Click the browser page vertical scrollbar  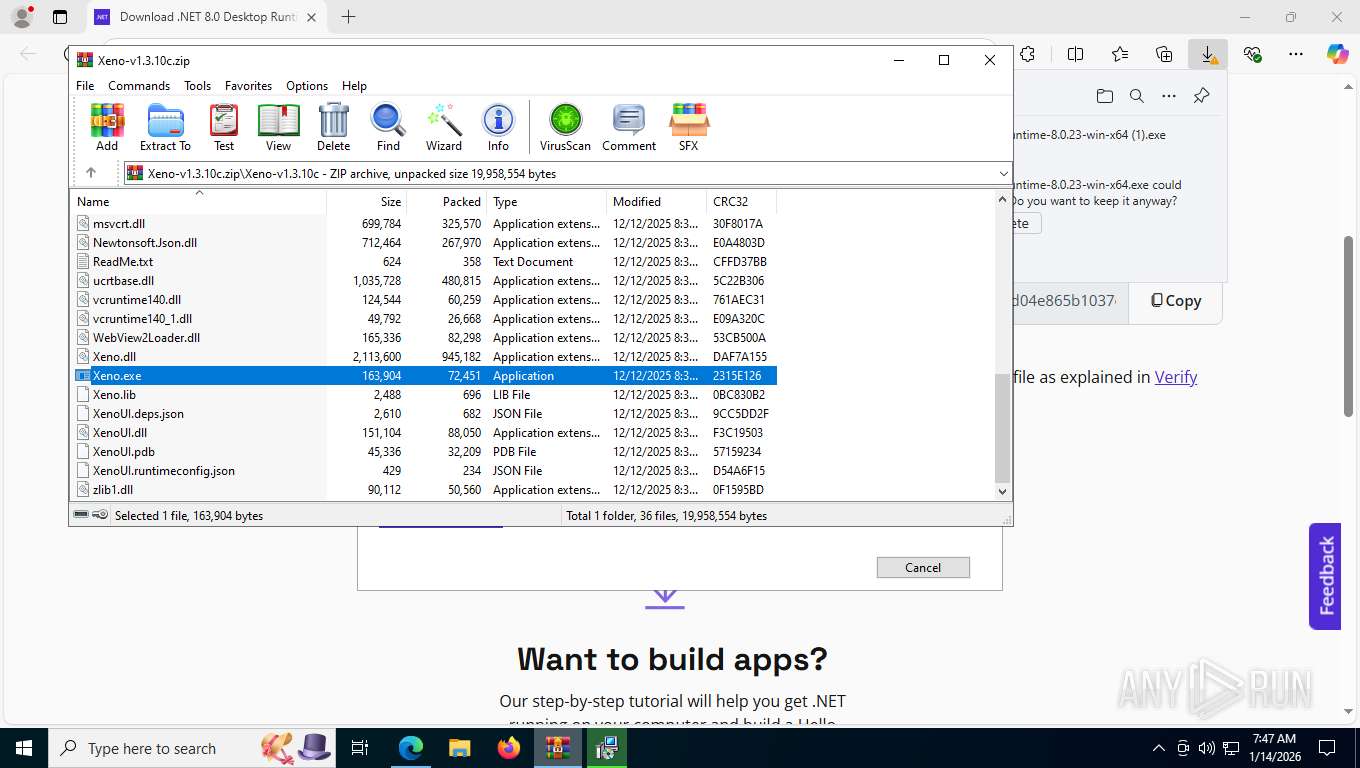point(1348,326)
